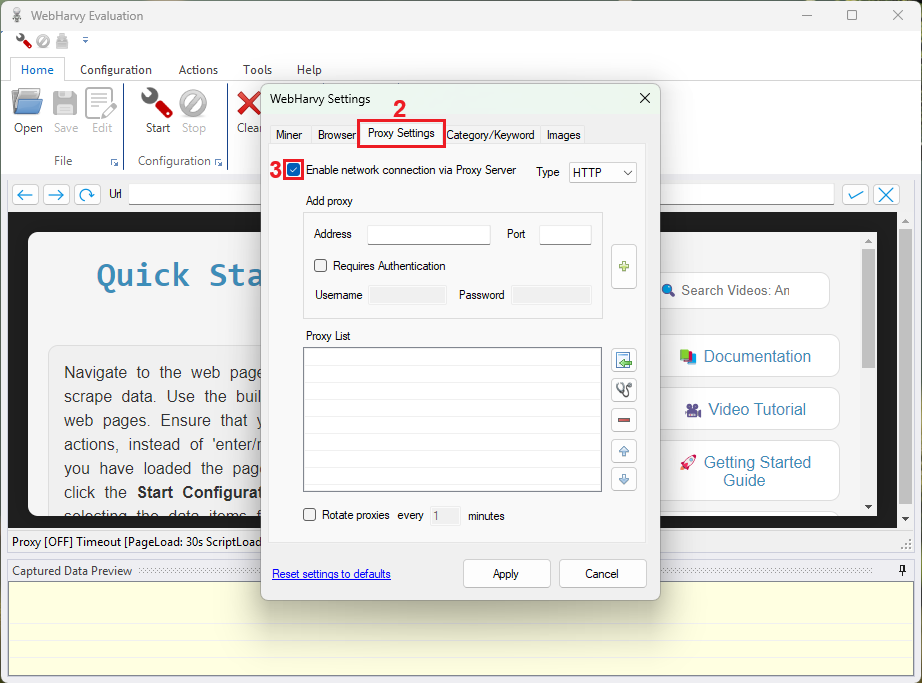Click the Apply button
This screenshot has width=922, height=683.
pyautogui.click(x=506, y=574)
